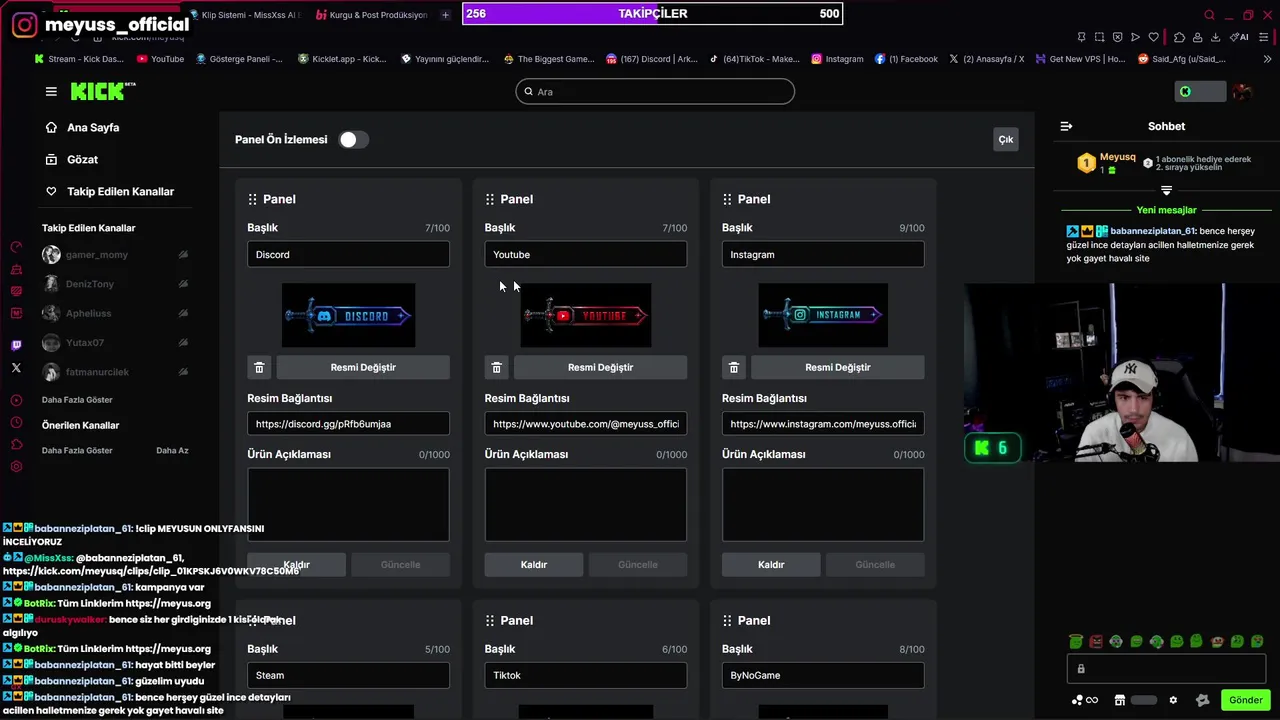Click the chat message input box
This screenshot has width=1280, height=720.
(1166, 669)
